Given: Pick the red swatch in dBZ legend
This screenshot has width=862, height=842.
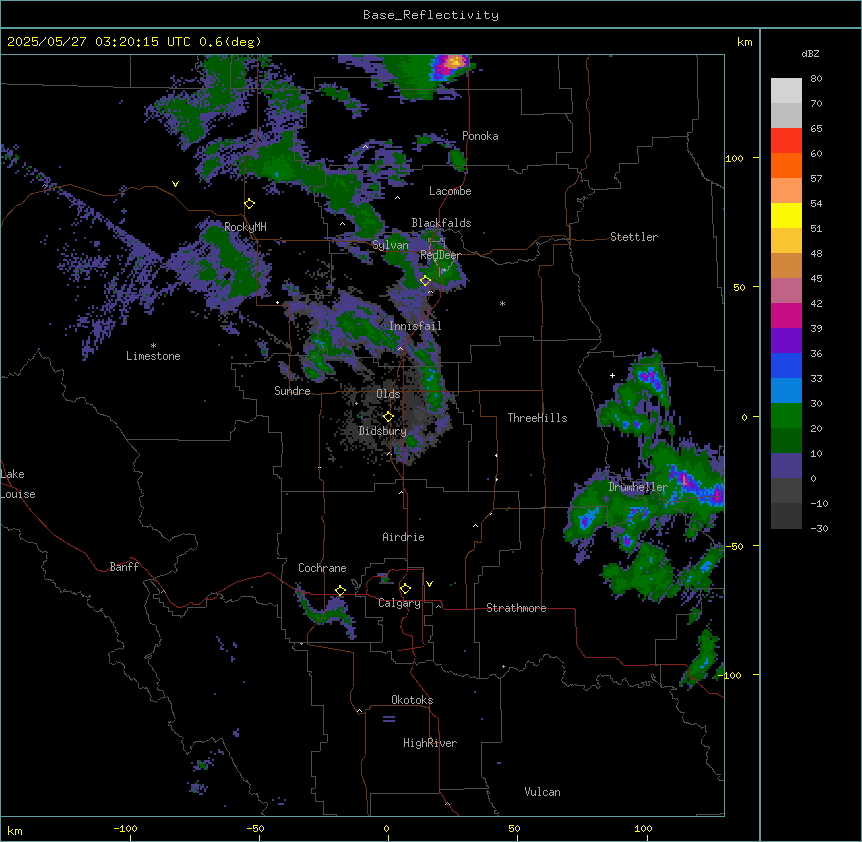Looking at the screenshot, I should click(786, 140).
